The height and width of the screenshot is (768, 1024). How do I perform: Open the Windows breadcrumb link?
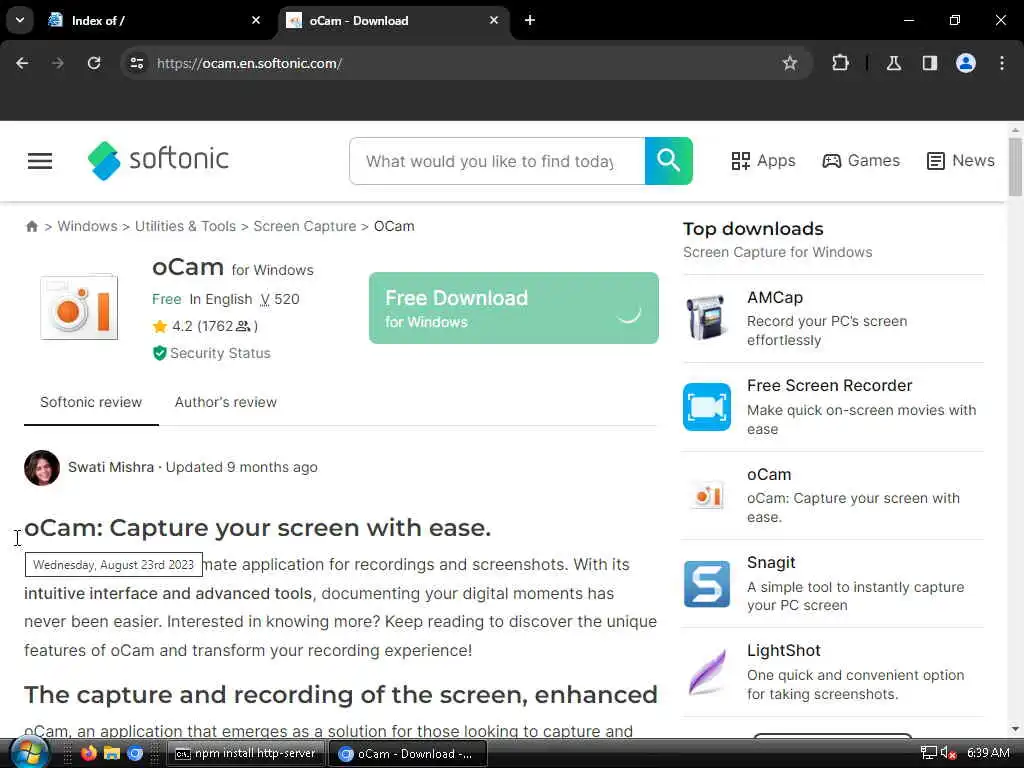pyautogui.click(x=88, y=226)
